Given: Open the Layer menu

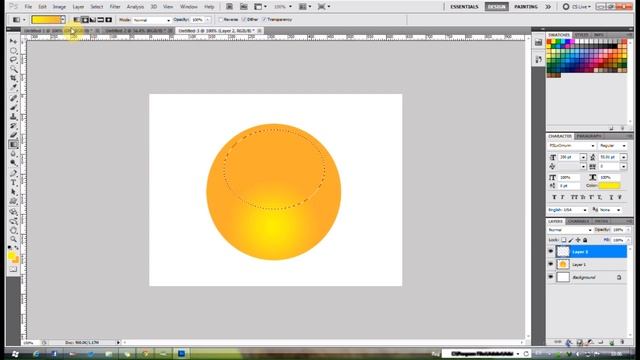Looking at the screenshot, I should [x=78, y=7].
